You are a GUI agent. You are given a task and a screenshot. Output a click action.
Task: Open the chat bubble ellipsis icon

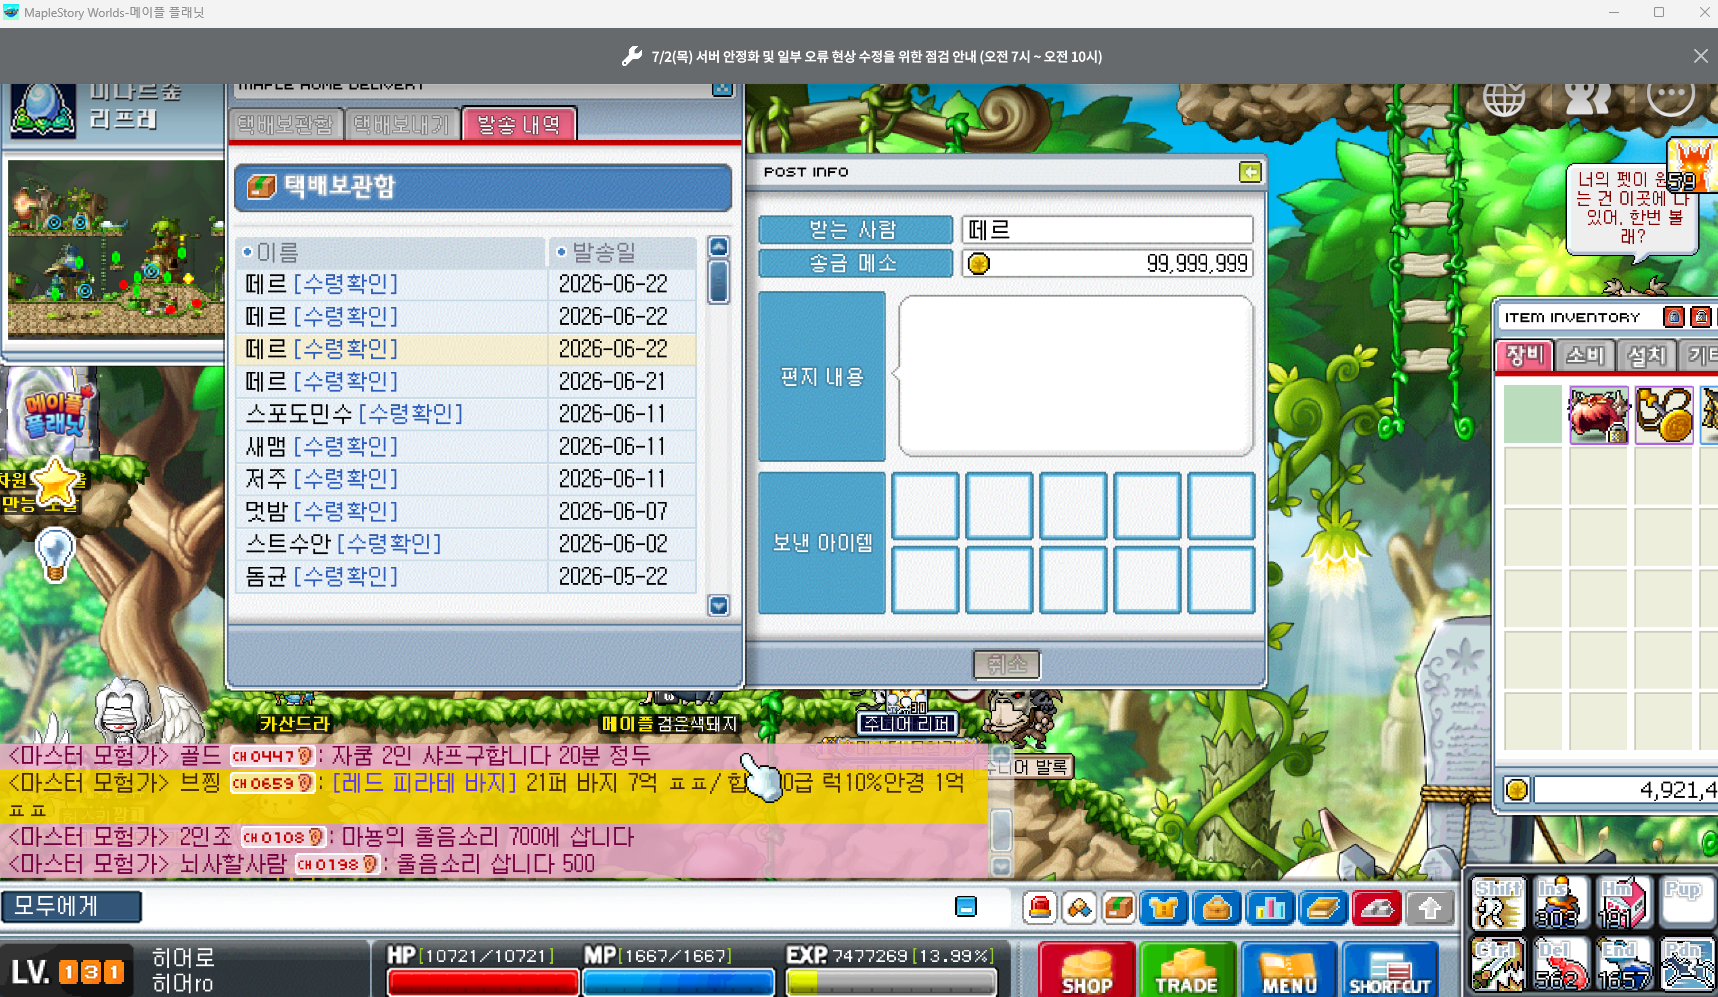(x=1670, y=98)
